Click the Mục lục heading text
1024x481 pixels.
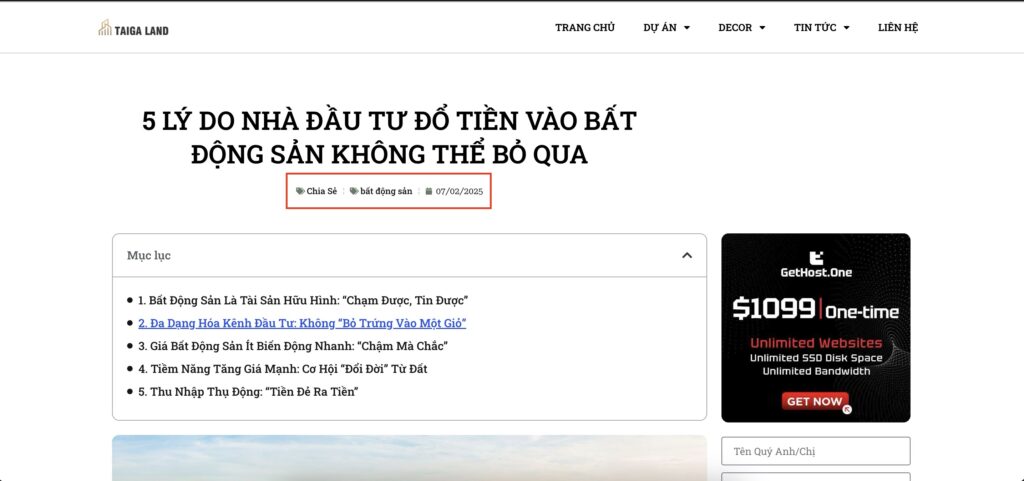[149, 255]
